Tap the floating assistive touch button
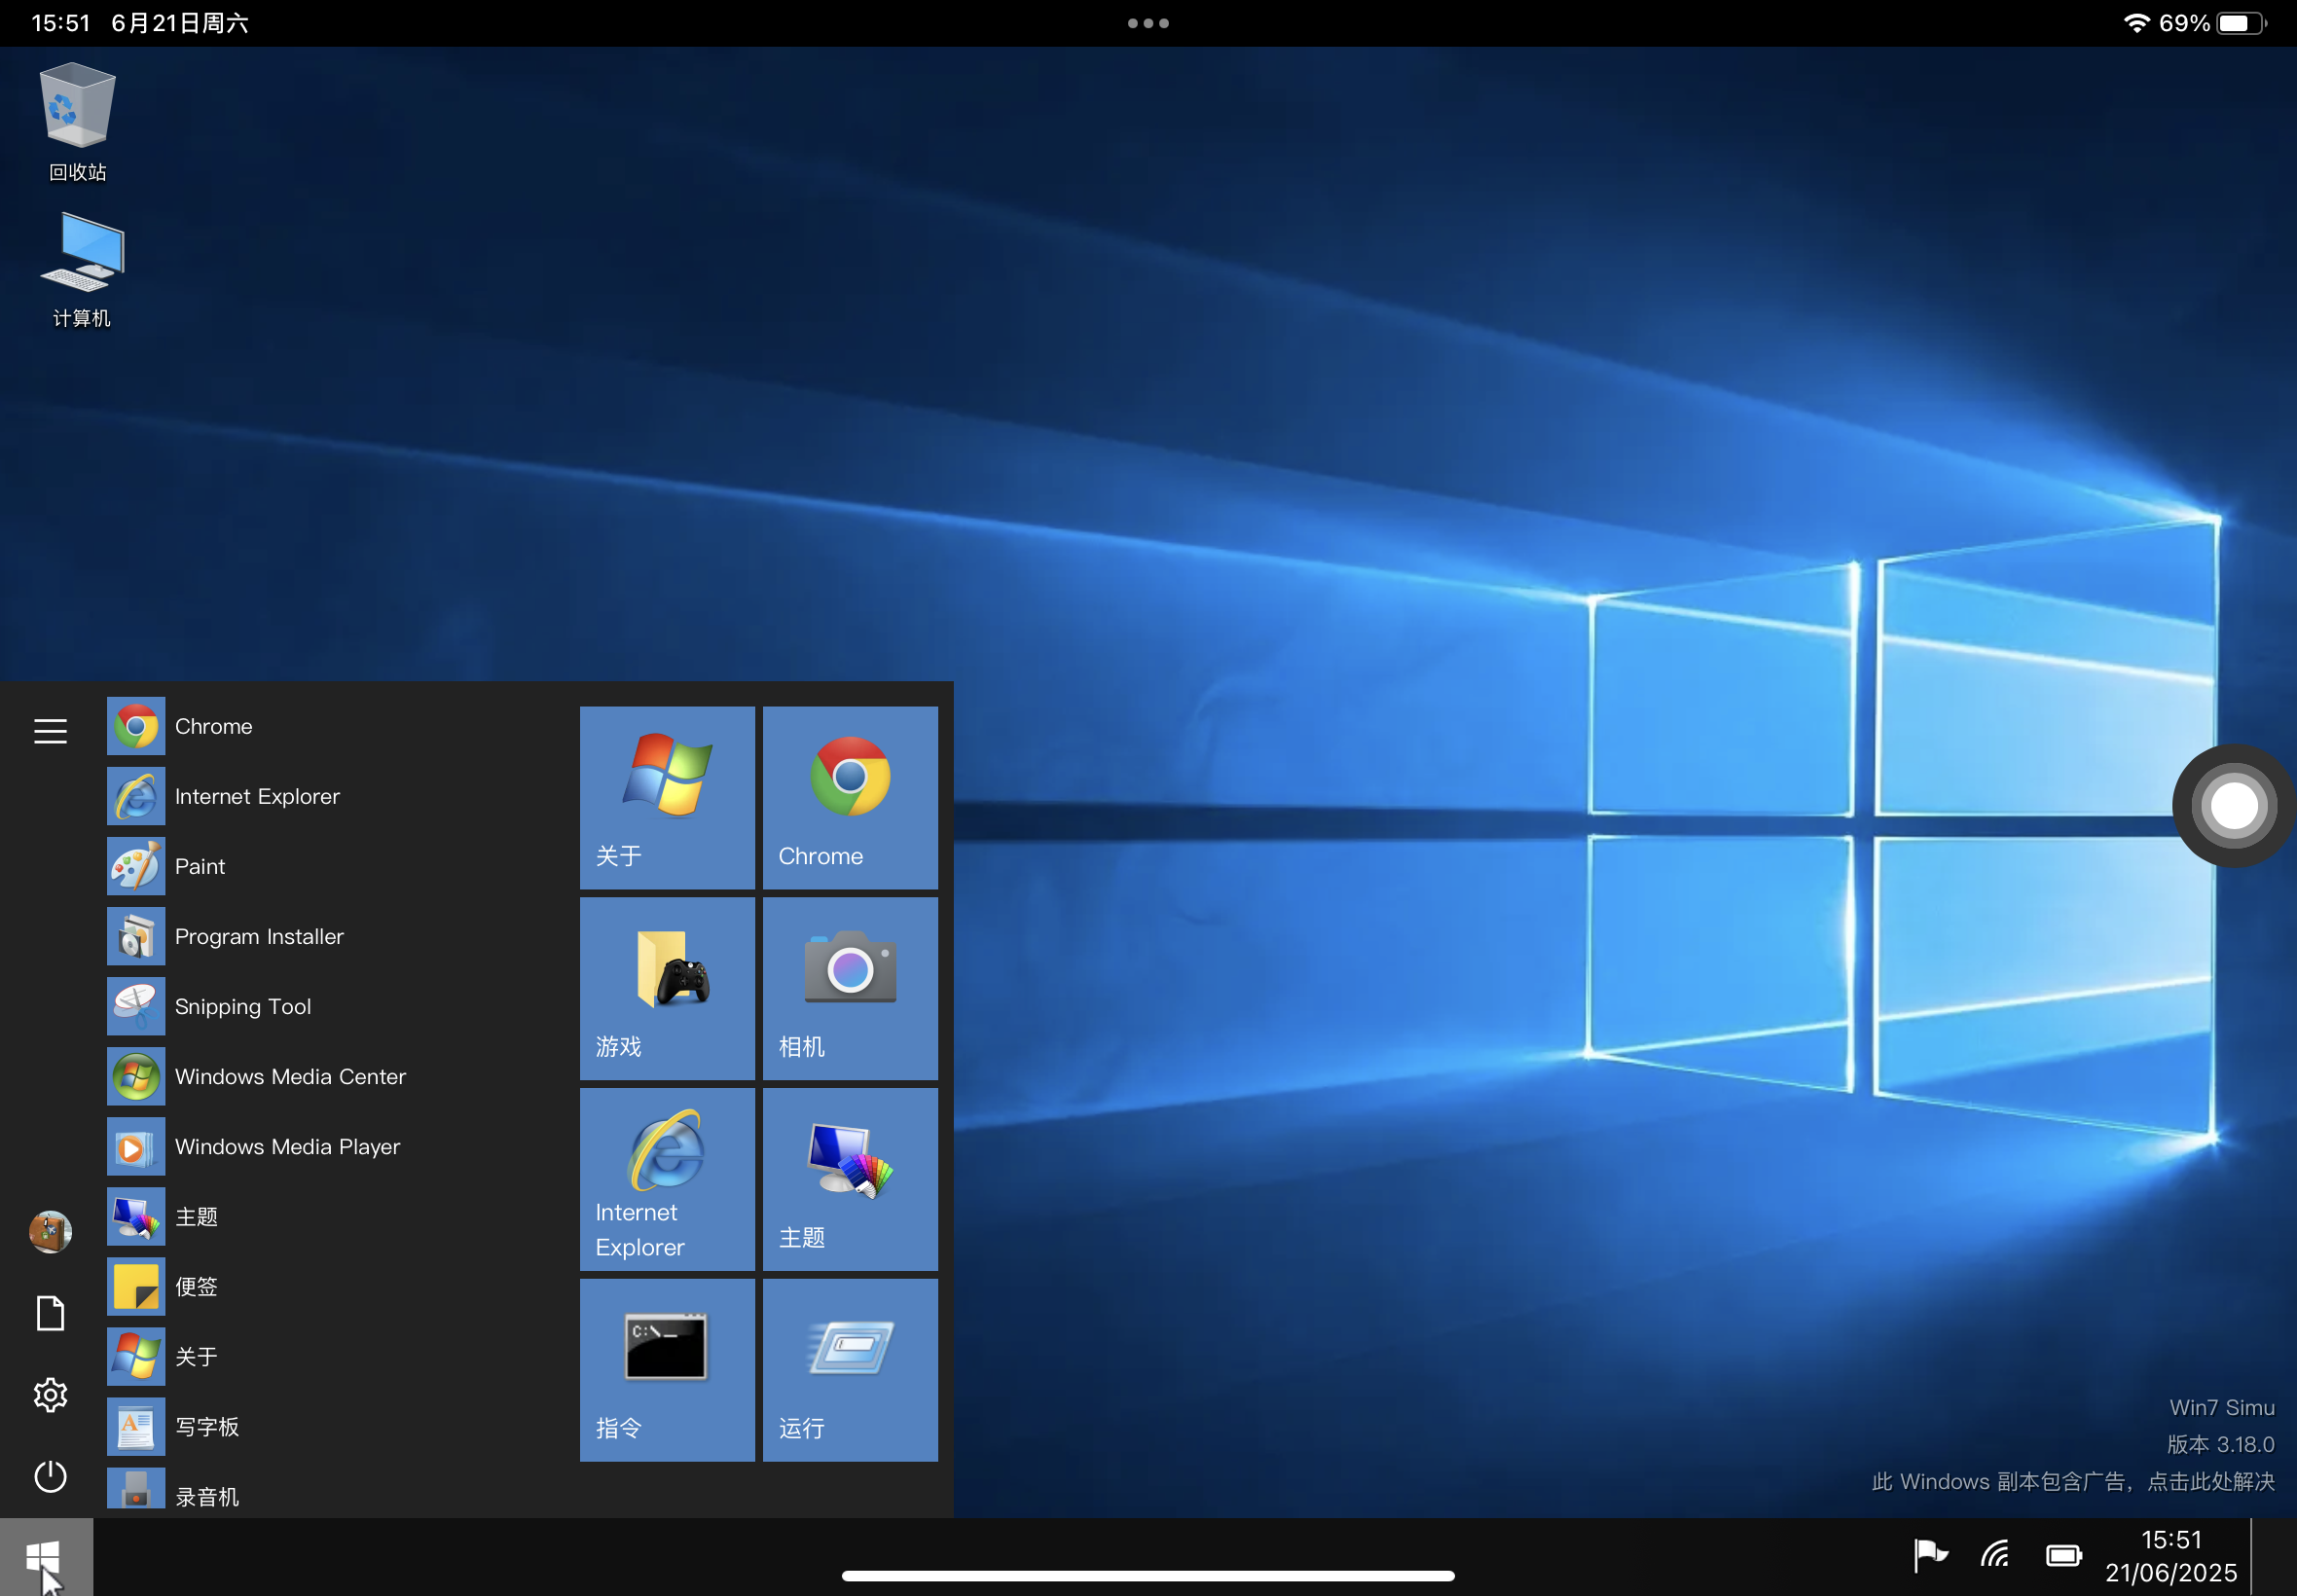 [2234, 805]
